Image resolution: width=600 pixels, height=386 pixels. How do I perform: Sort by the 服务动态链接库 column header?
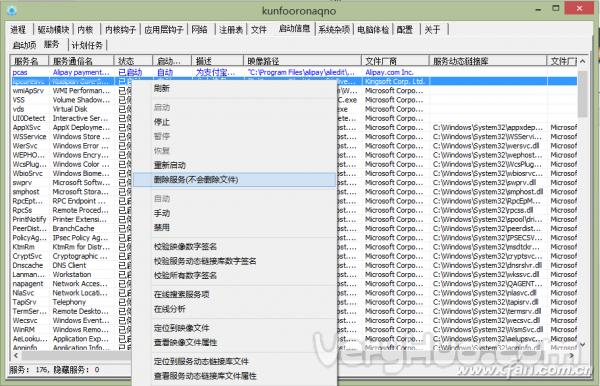[x=488, y=60]
